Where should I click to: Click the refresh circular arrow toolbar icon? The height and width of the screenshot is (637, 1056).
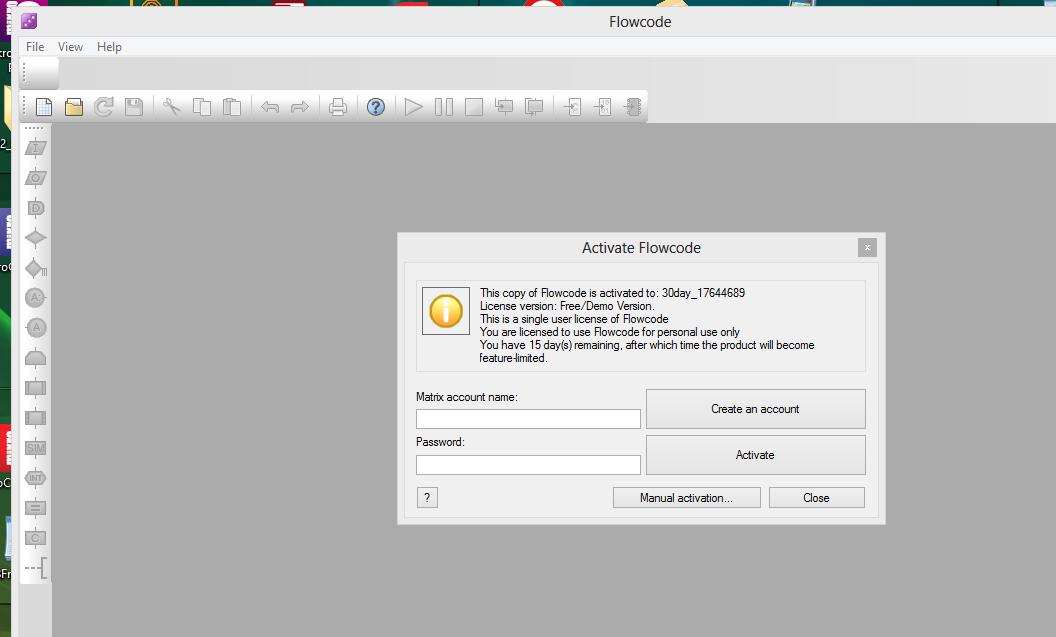click(104, 106)
